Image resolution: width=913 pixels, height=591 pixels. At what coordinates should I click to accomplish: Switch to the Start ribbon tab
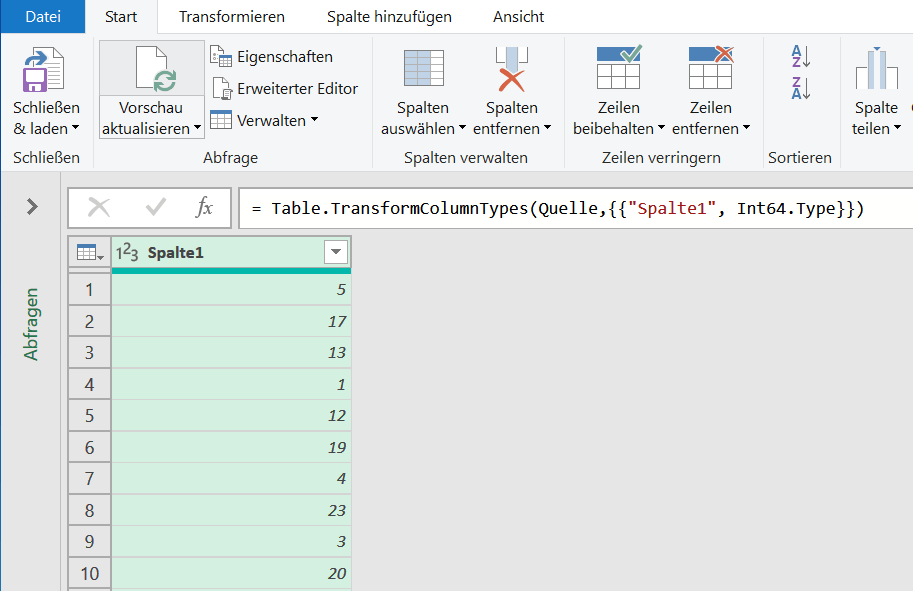tap(121, 16)
